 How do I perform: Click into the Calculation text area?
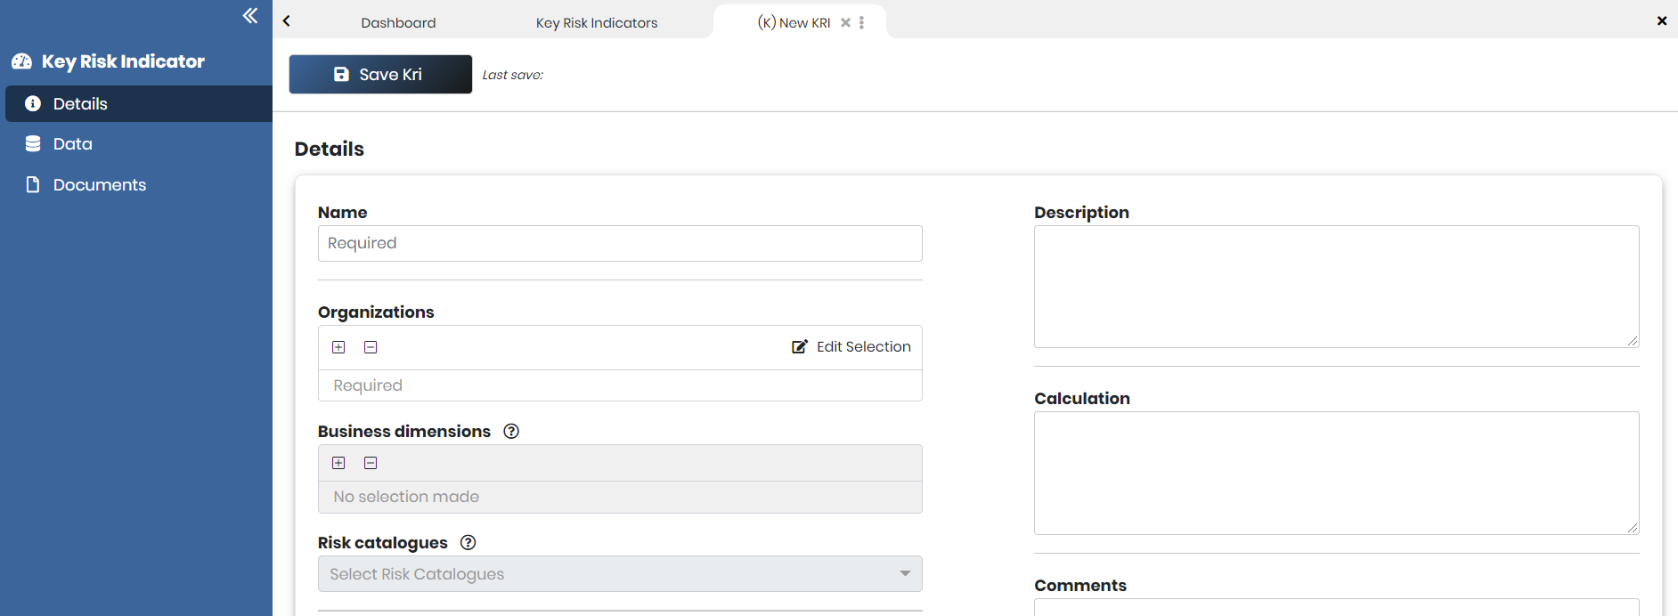(1336, 473)
